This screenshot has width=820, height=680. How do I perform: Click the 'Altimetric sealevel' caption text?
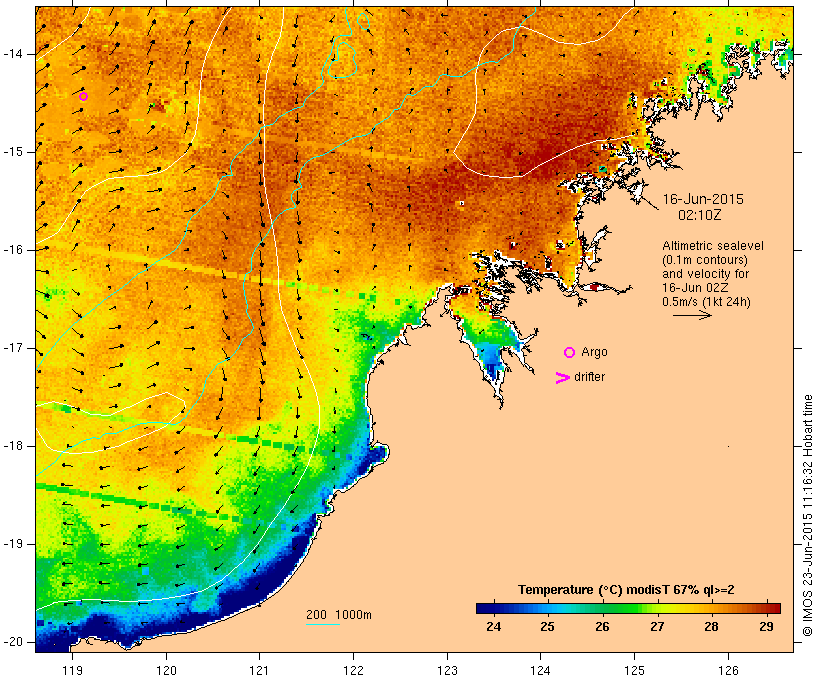[x=713, y=246]
